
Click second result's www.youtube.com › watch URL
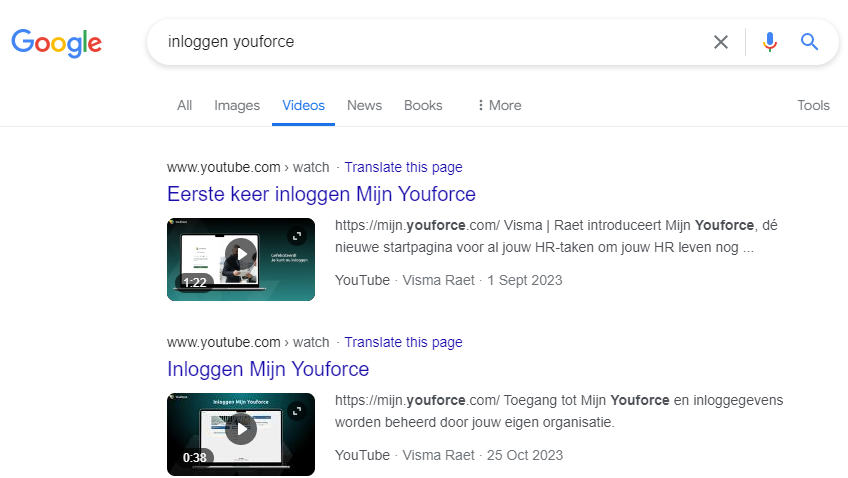pyautogui.click(x=248, y=342)
